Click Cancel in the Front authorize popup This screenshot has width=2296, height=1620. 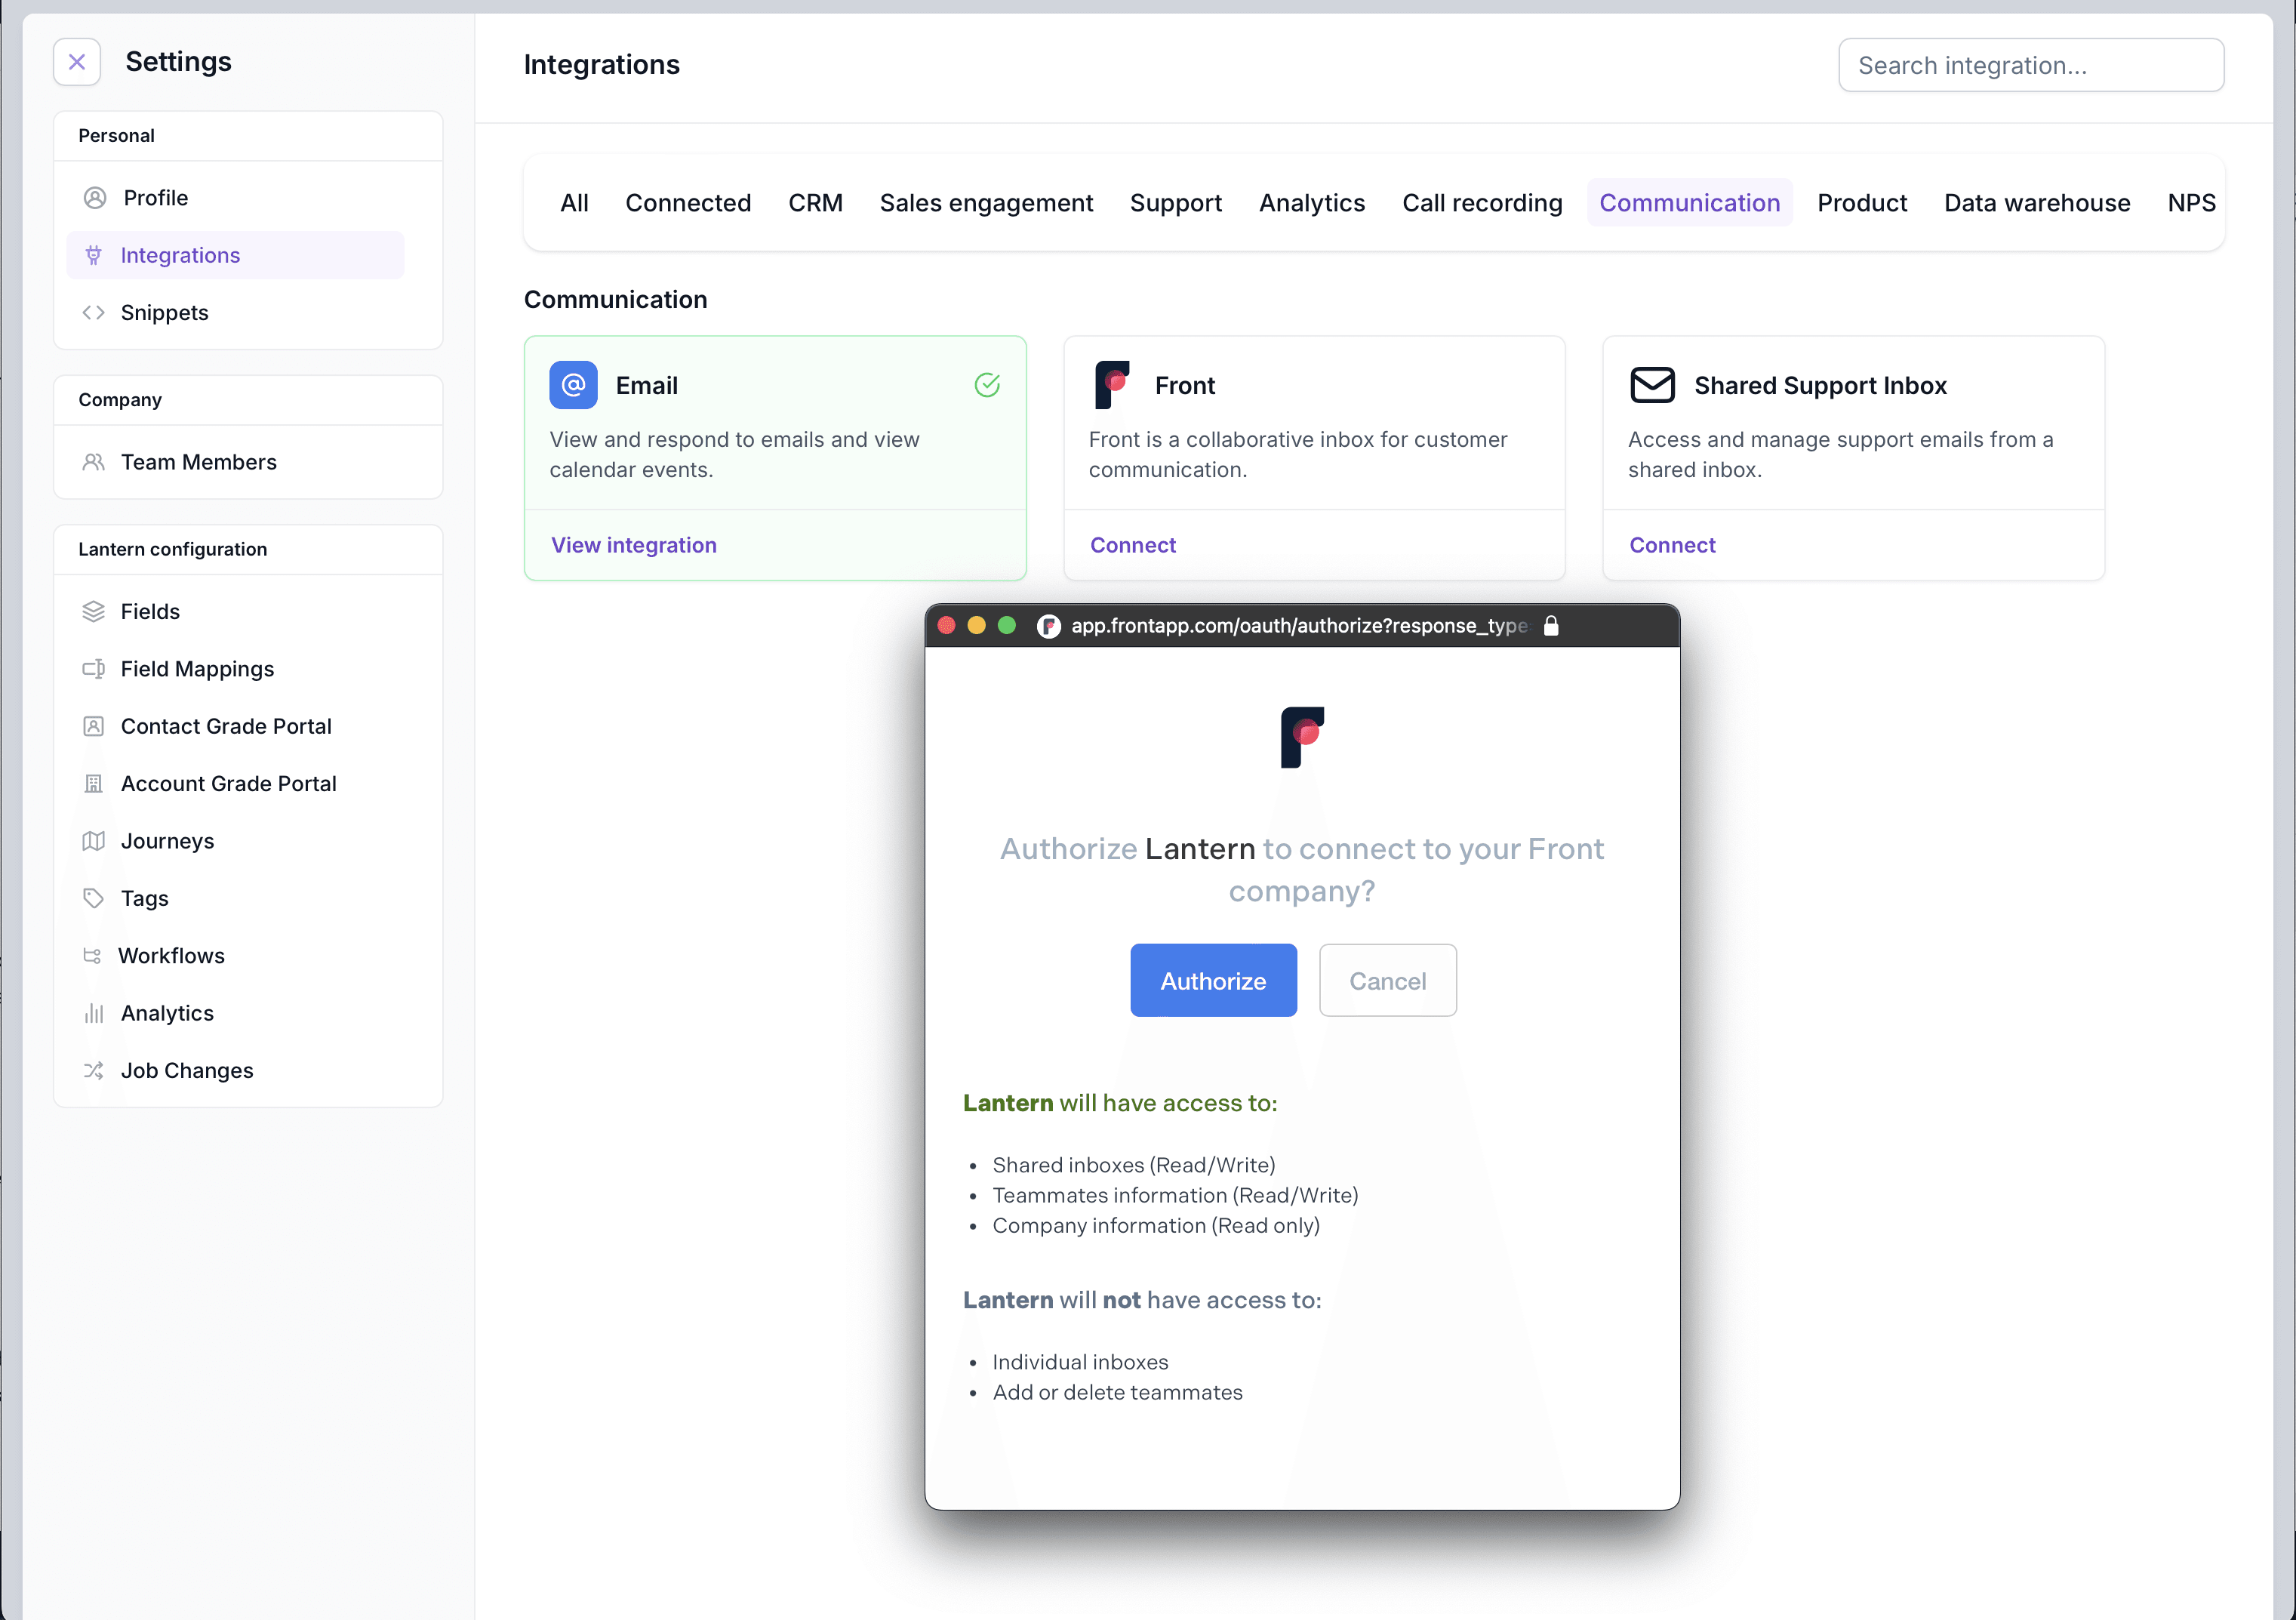click(1387, 980)
